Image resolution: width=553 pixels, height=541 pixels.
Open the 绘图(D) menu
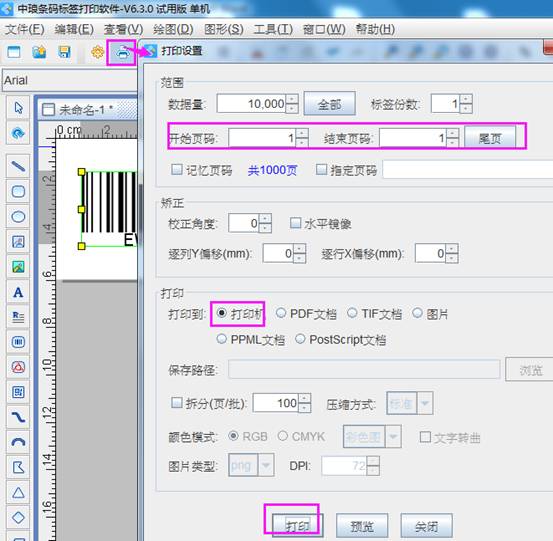[x=173, y=29]
